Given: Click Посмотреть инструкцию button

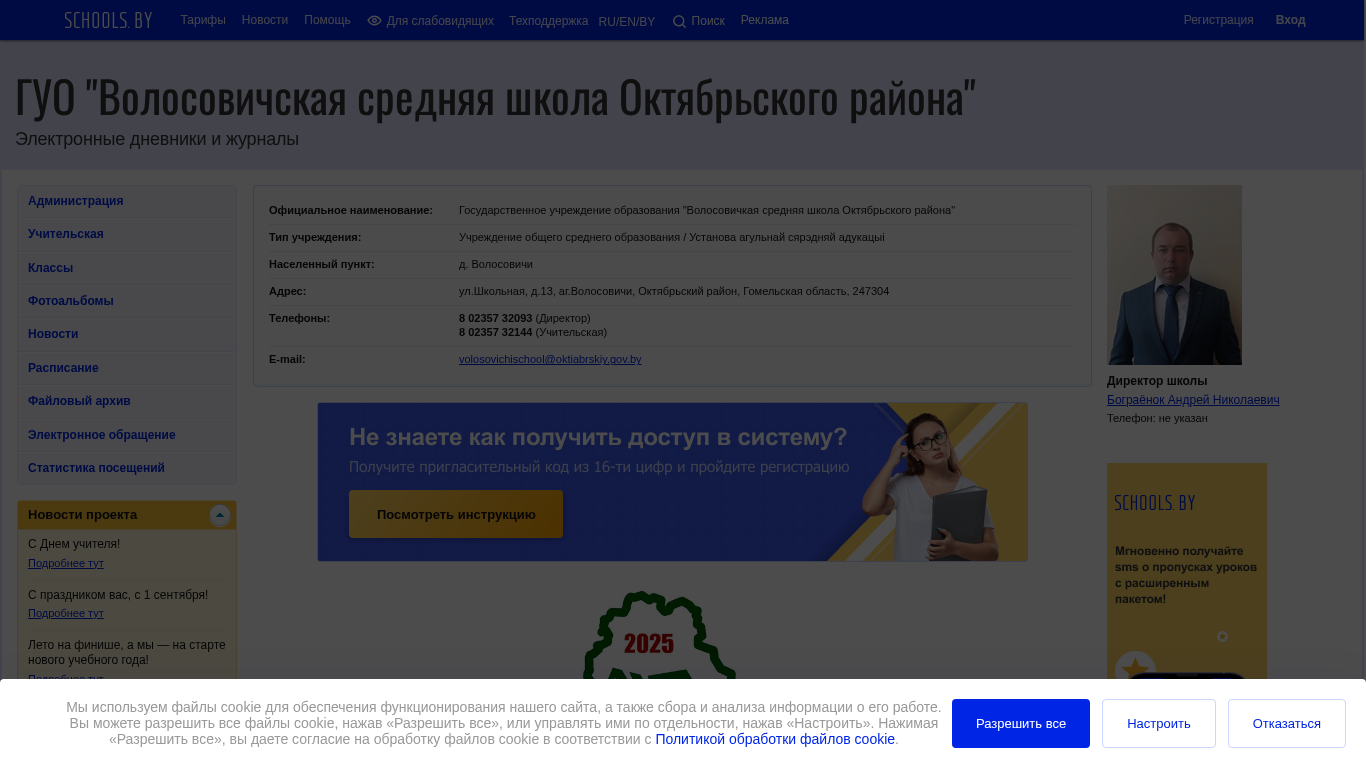Looking at the screenshot, I should coord(456,514).
